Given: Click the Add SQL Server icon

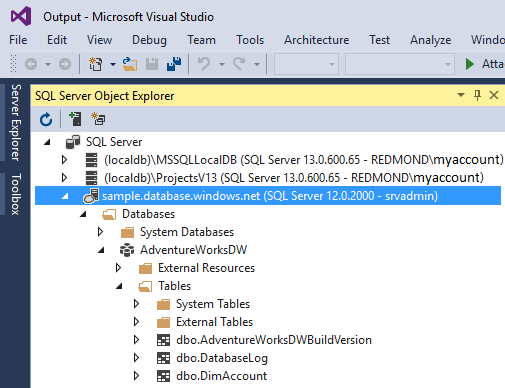Looking at the screenshot, I should 75,119.
